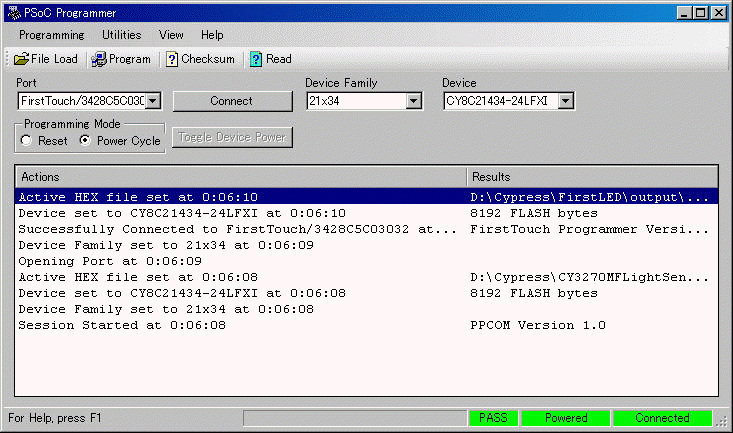Click the Checksum question-mark icon
Screen dimensions: 733x433
pyautogui.click(x=172, y=59)
